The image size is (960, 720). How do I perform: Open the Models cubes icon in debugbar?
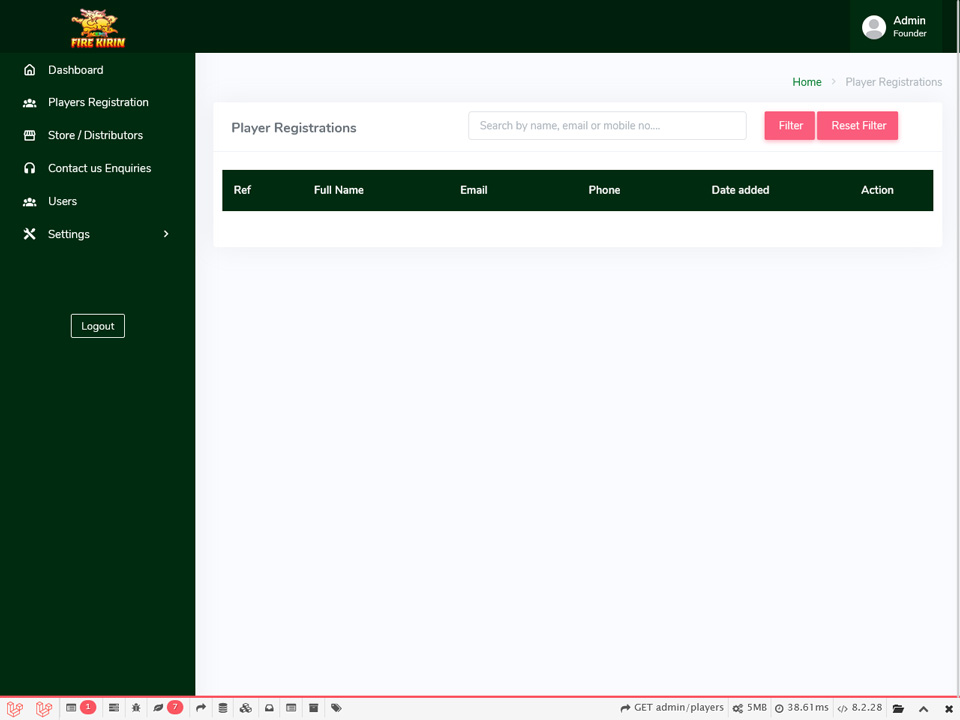(x=245, y=708)
